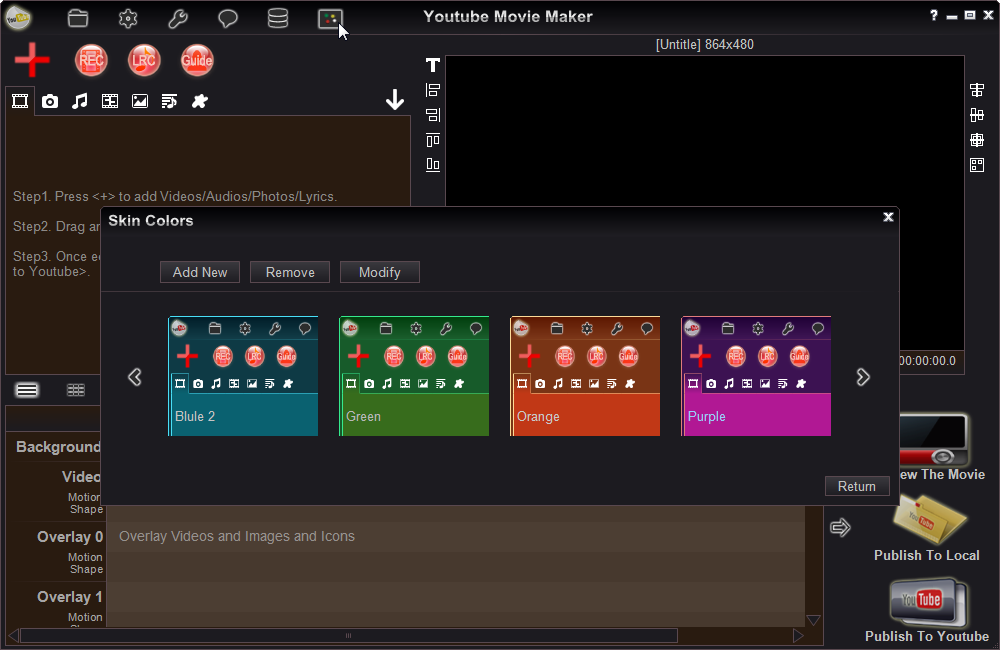Open the skin colors palette icon

330,18
